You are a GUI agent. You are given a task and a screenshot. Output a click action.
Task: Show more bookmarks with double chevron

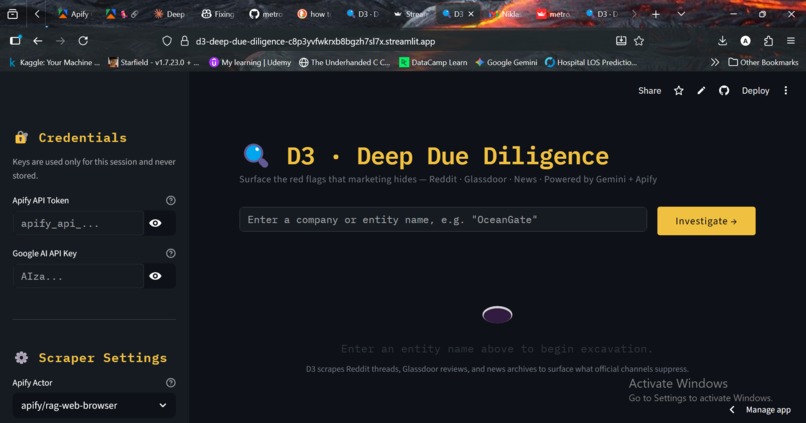pos(715,62)
